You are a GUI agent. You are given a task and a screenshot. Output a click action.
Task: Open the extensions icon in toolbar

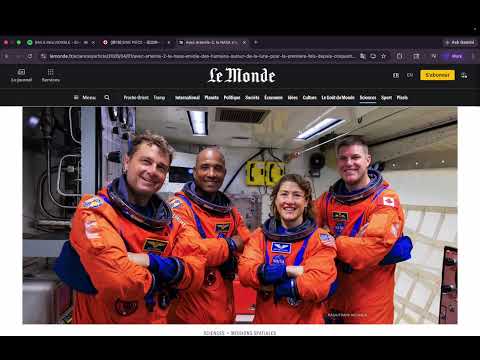(399, 56)
